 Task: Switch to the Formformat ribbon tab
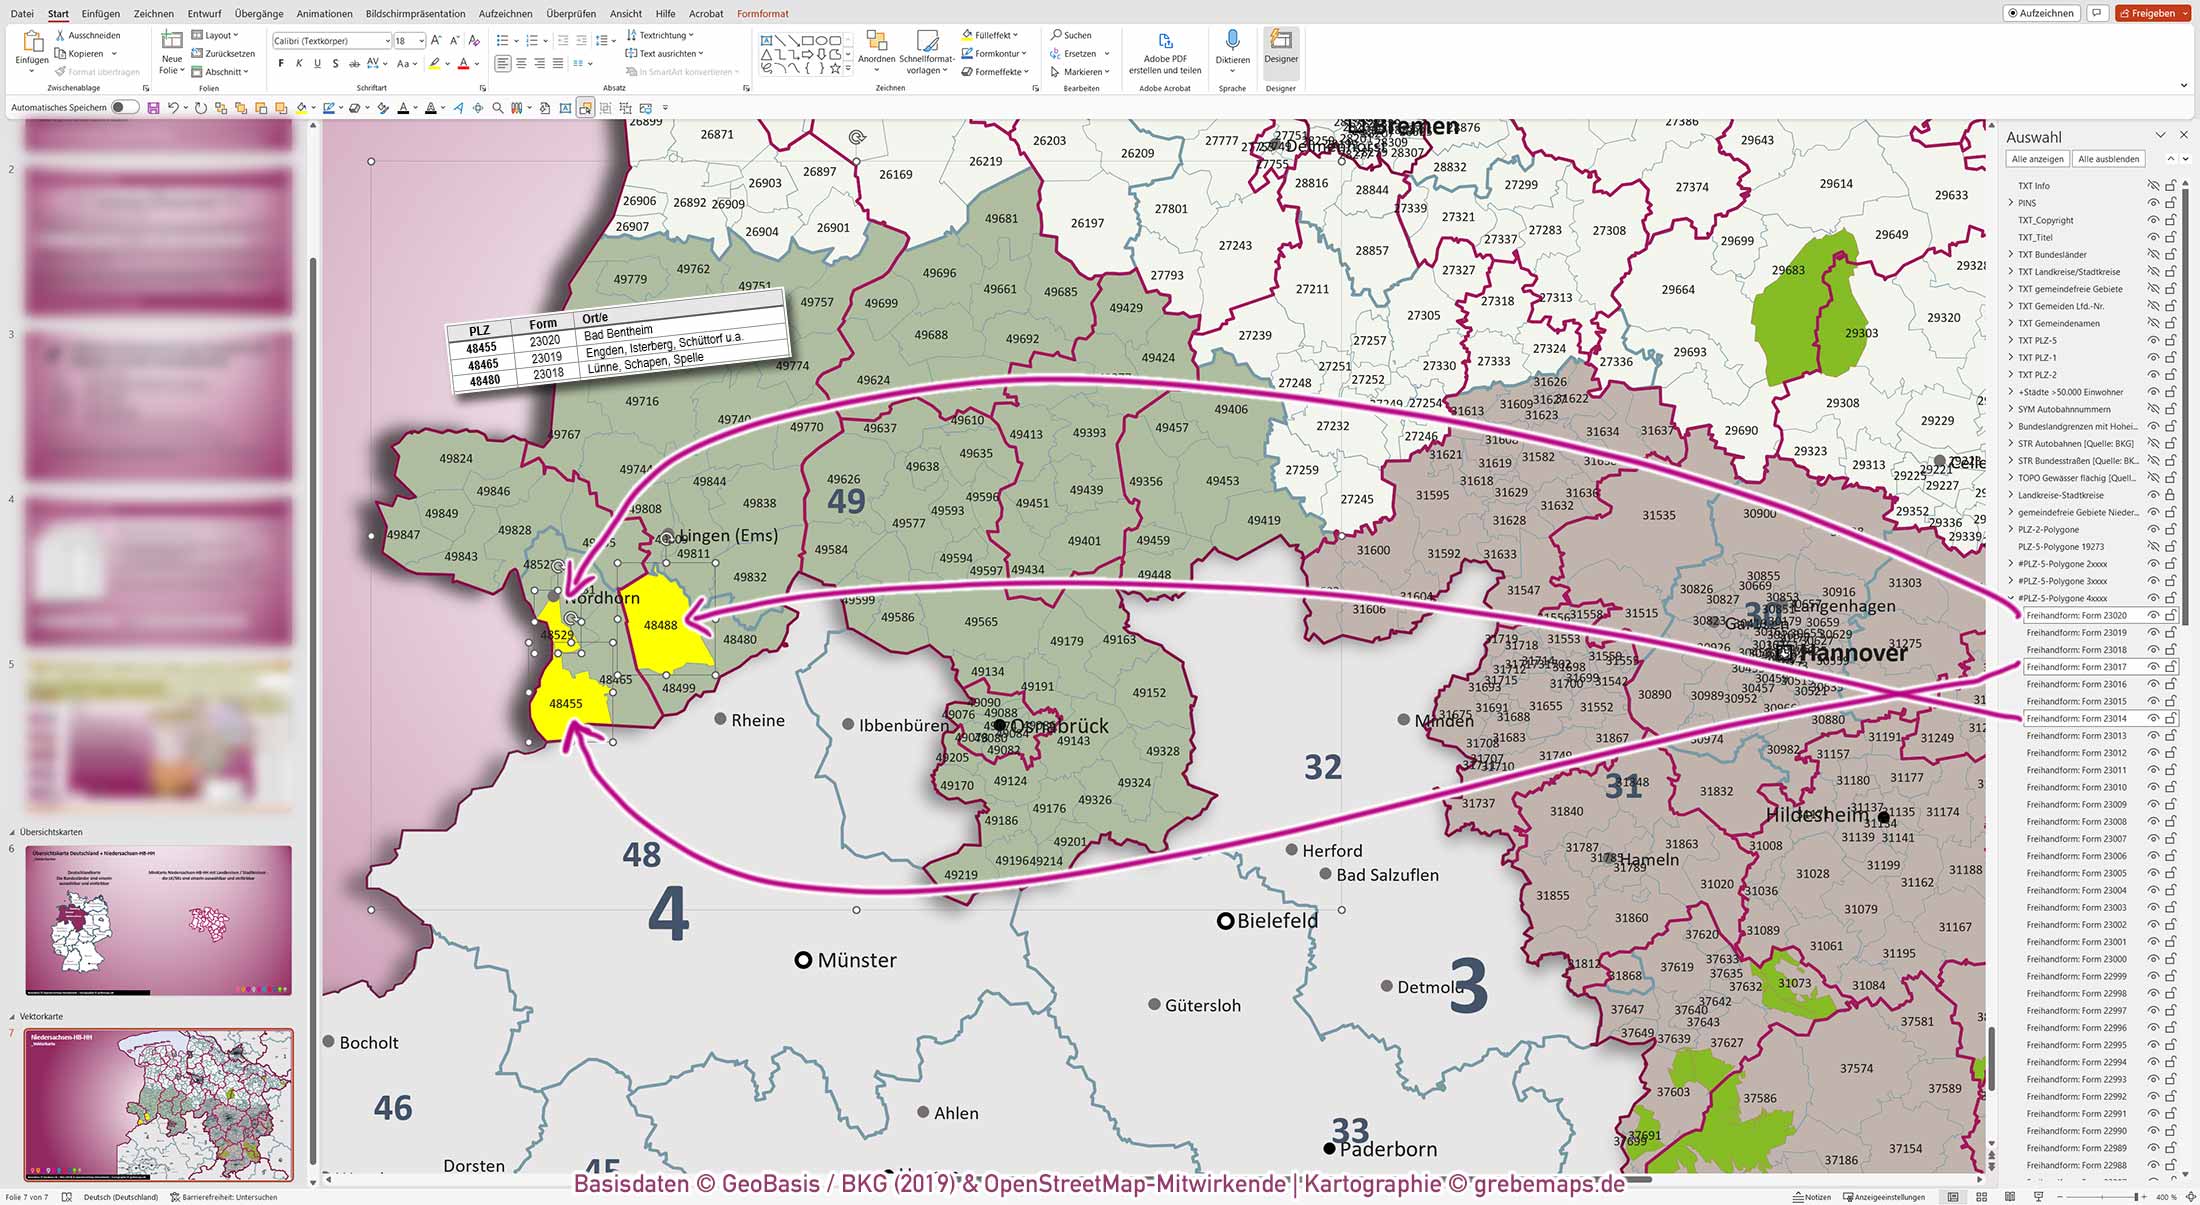click(x=762, y=13)
